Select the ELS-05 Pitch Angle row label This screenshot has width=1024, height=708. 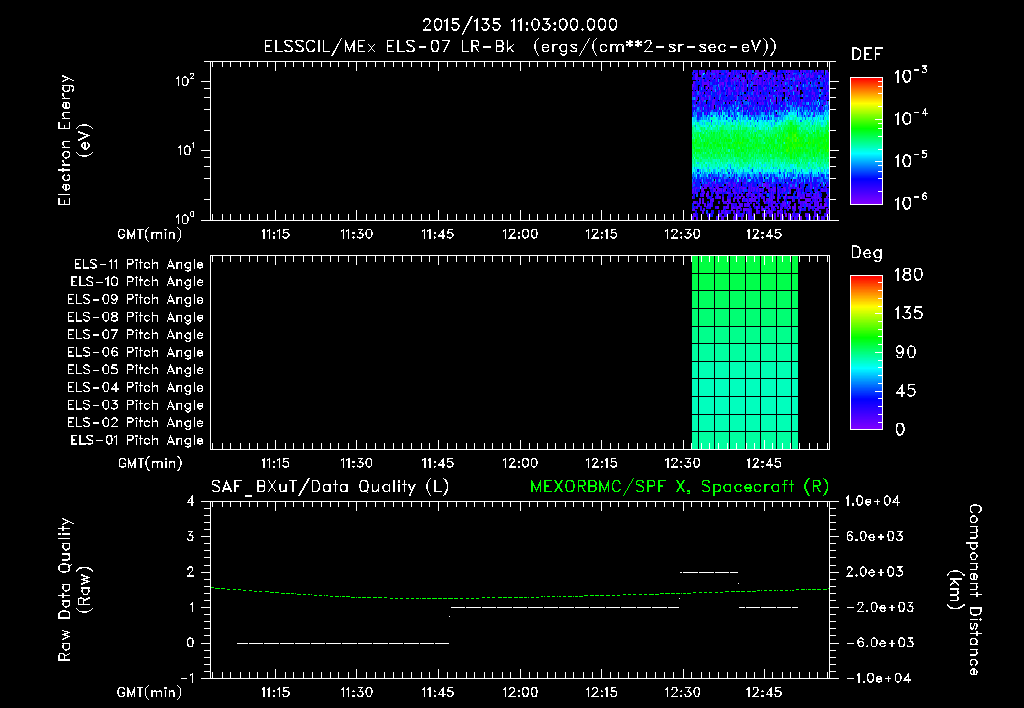click(135, 370)
